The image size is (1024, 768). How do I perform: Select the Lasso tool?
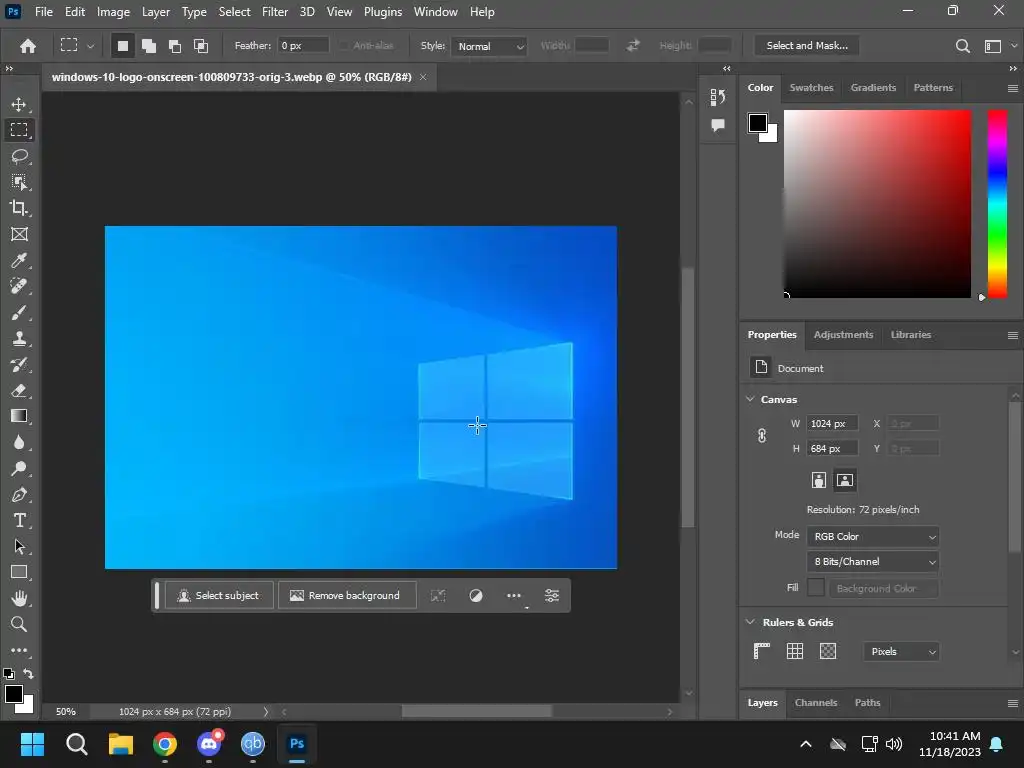[x=19, y=156]
